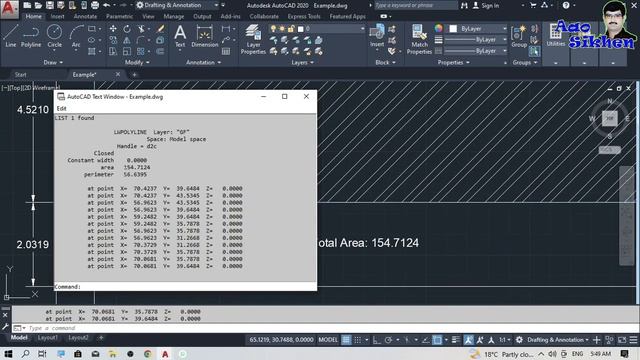Click the Top face on the ViewCube
This screenshot has width=640, height=360.
[609, 118]
